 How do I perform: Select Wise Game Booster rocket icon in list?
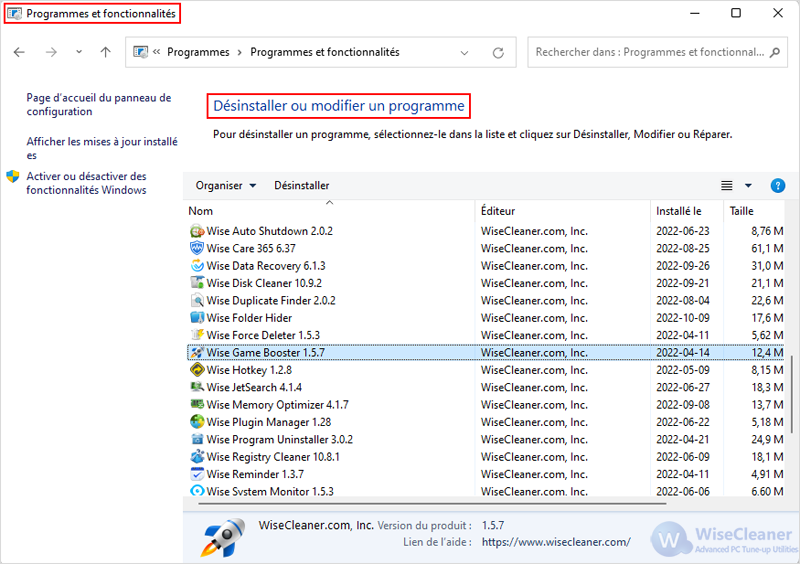pyautogui.click(x=197, y=353)
